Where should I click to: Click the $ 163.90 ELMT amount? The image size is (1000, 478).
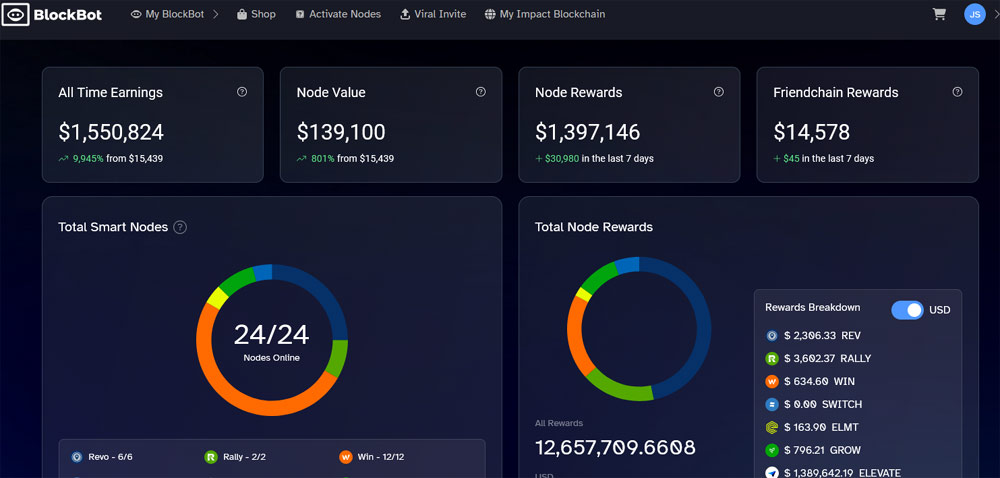point(819,427)
